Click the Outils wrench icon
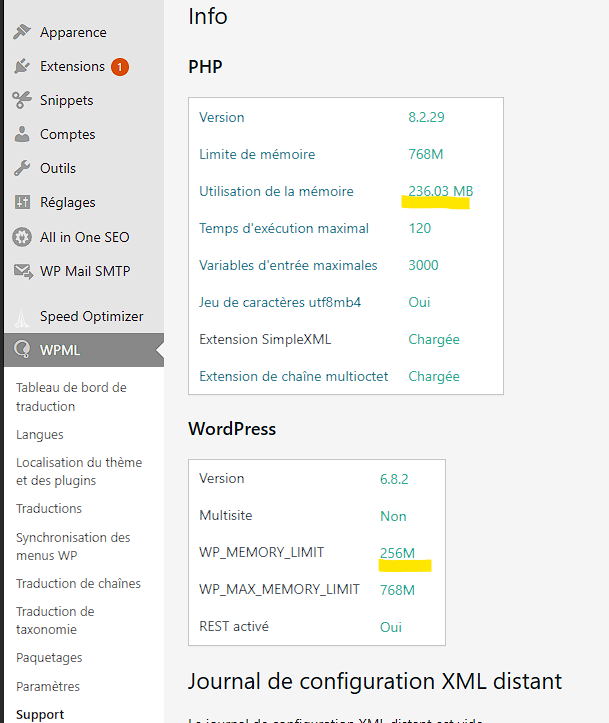 (22, 168)
